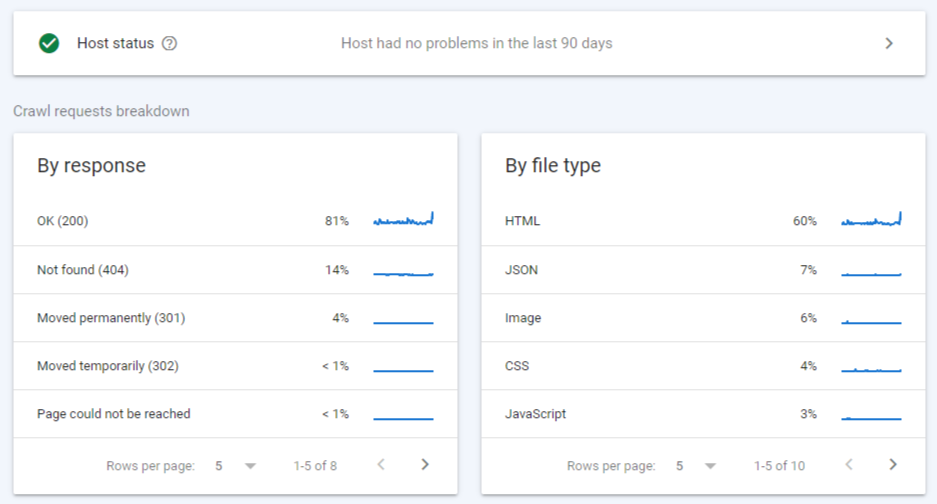Click the OK (200) trend sparkline

(x=403, y=220)
